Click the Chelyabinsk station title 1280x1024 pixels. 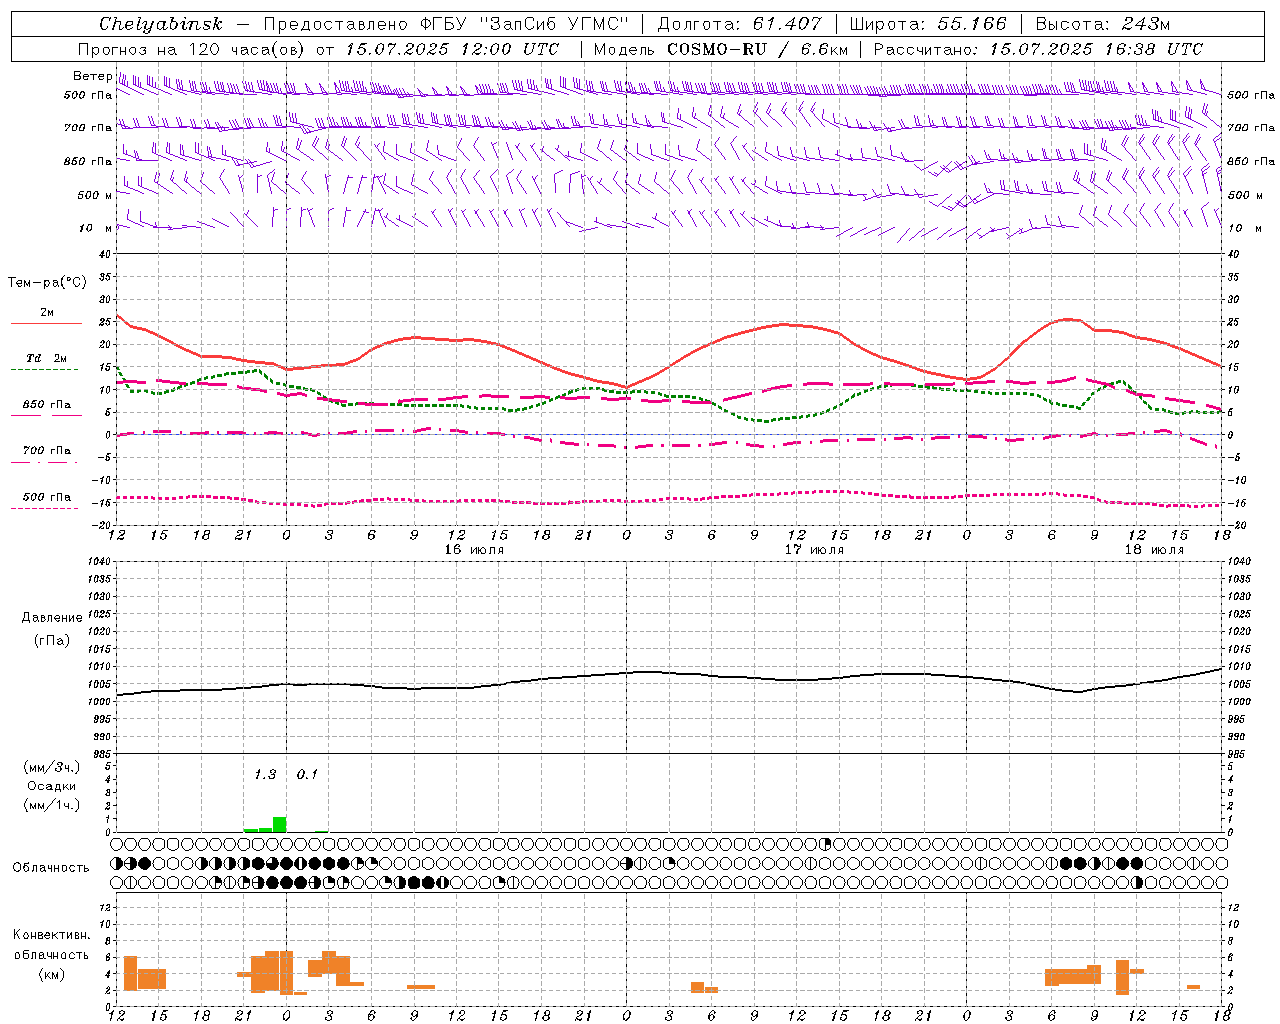point(161,24)
